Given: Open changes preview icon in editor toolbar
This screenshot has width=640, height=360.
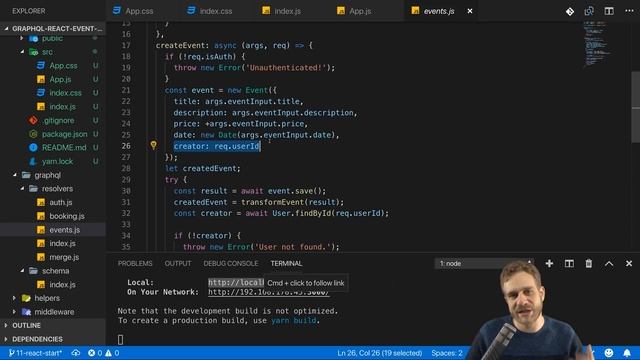Looking at the screenshot, I should point(589,11).
